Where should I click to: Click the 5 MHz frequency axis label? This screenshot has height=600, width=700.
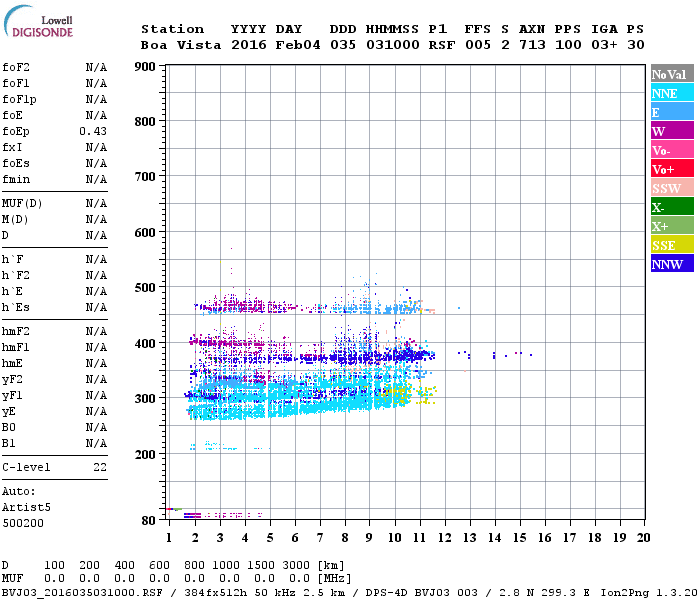click(x=270, y=538)
